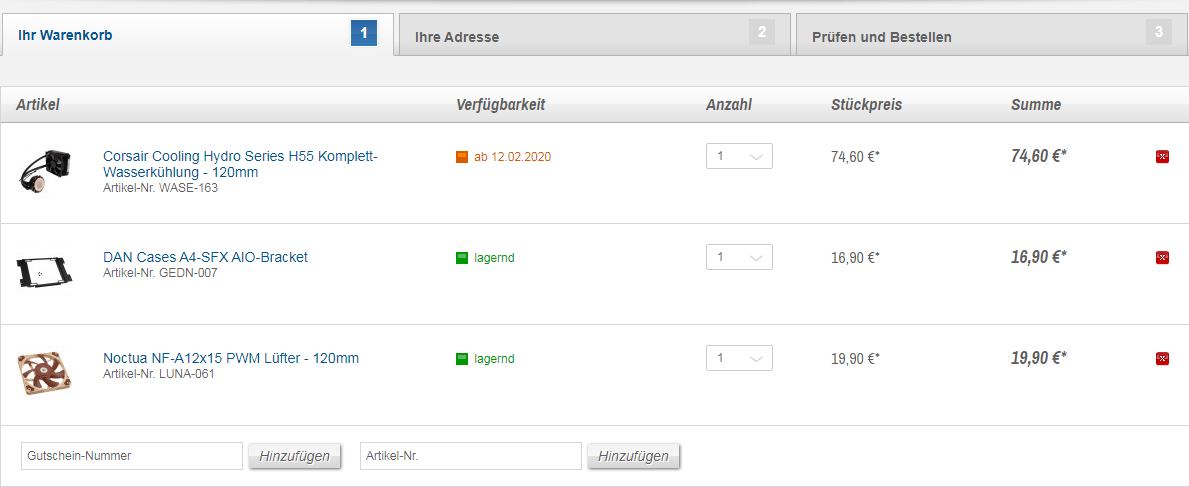Open quantity dropdown for Noctua NF-A12x15 fan
Screen dimensions: 1189x487
click(739, 358)
